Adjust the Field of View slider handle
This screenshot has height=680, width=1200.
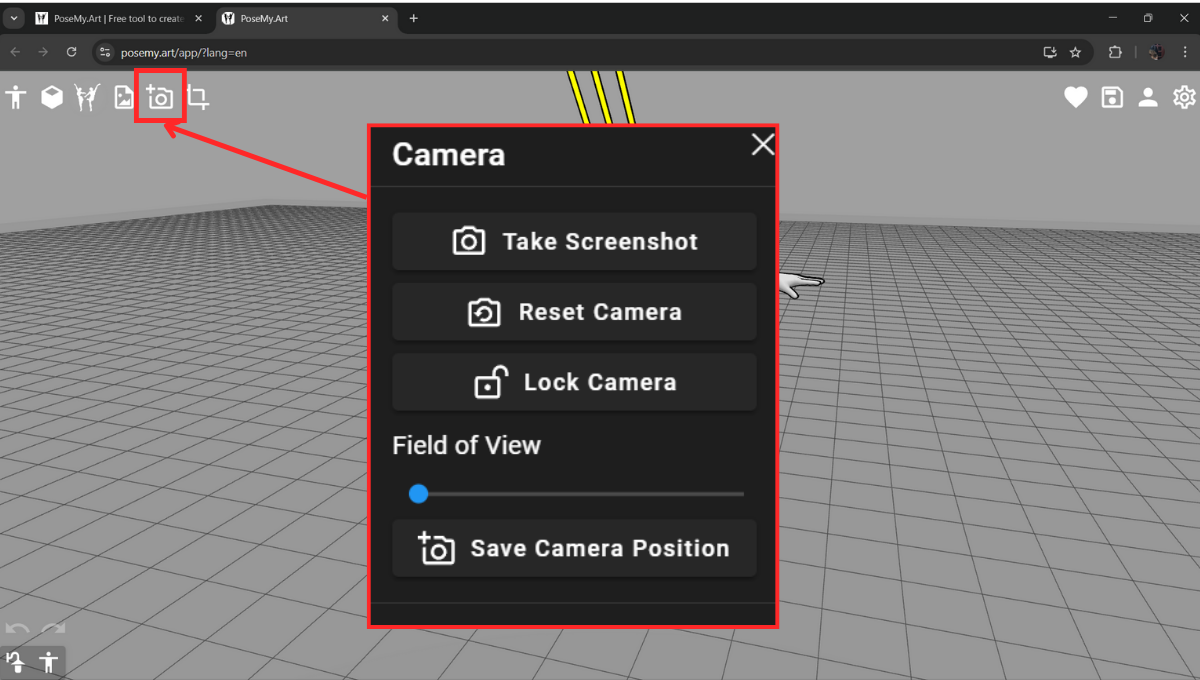tap(418, 493)
